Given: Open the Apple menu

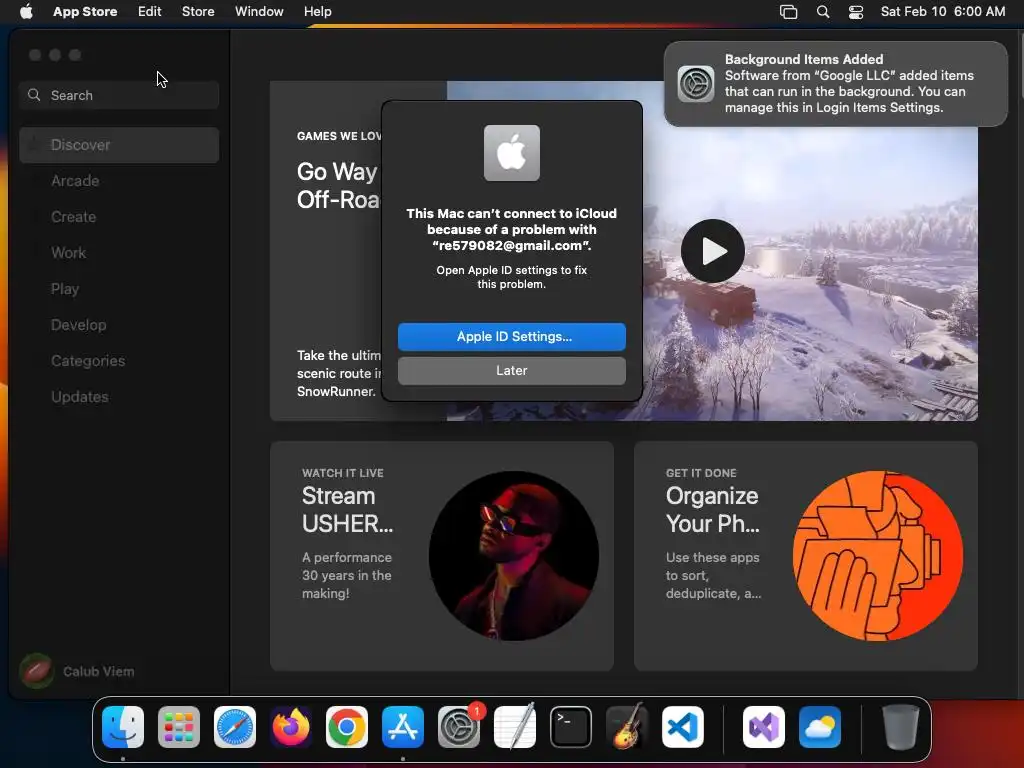Looking at the screenshot, I should tap(26, 11).
